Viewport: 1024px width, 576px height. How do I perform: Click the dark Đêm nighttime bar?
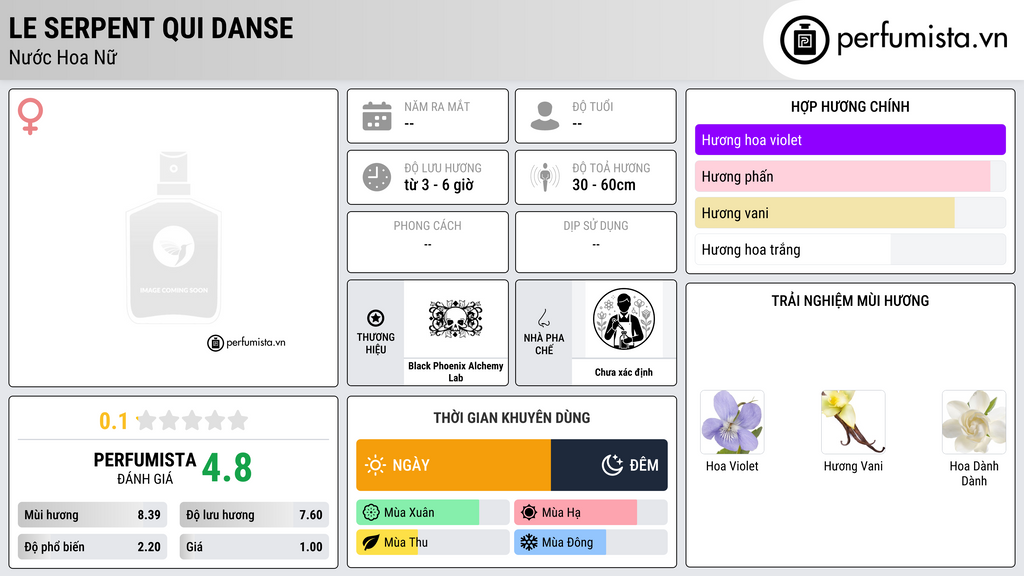coord(609,465)
